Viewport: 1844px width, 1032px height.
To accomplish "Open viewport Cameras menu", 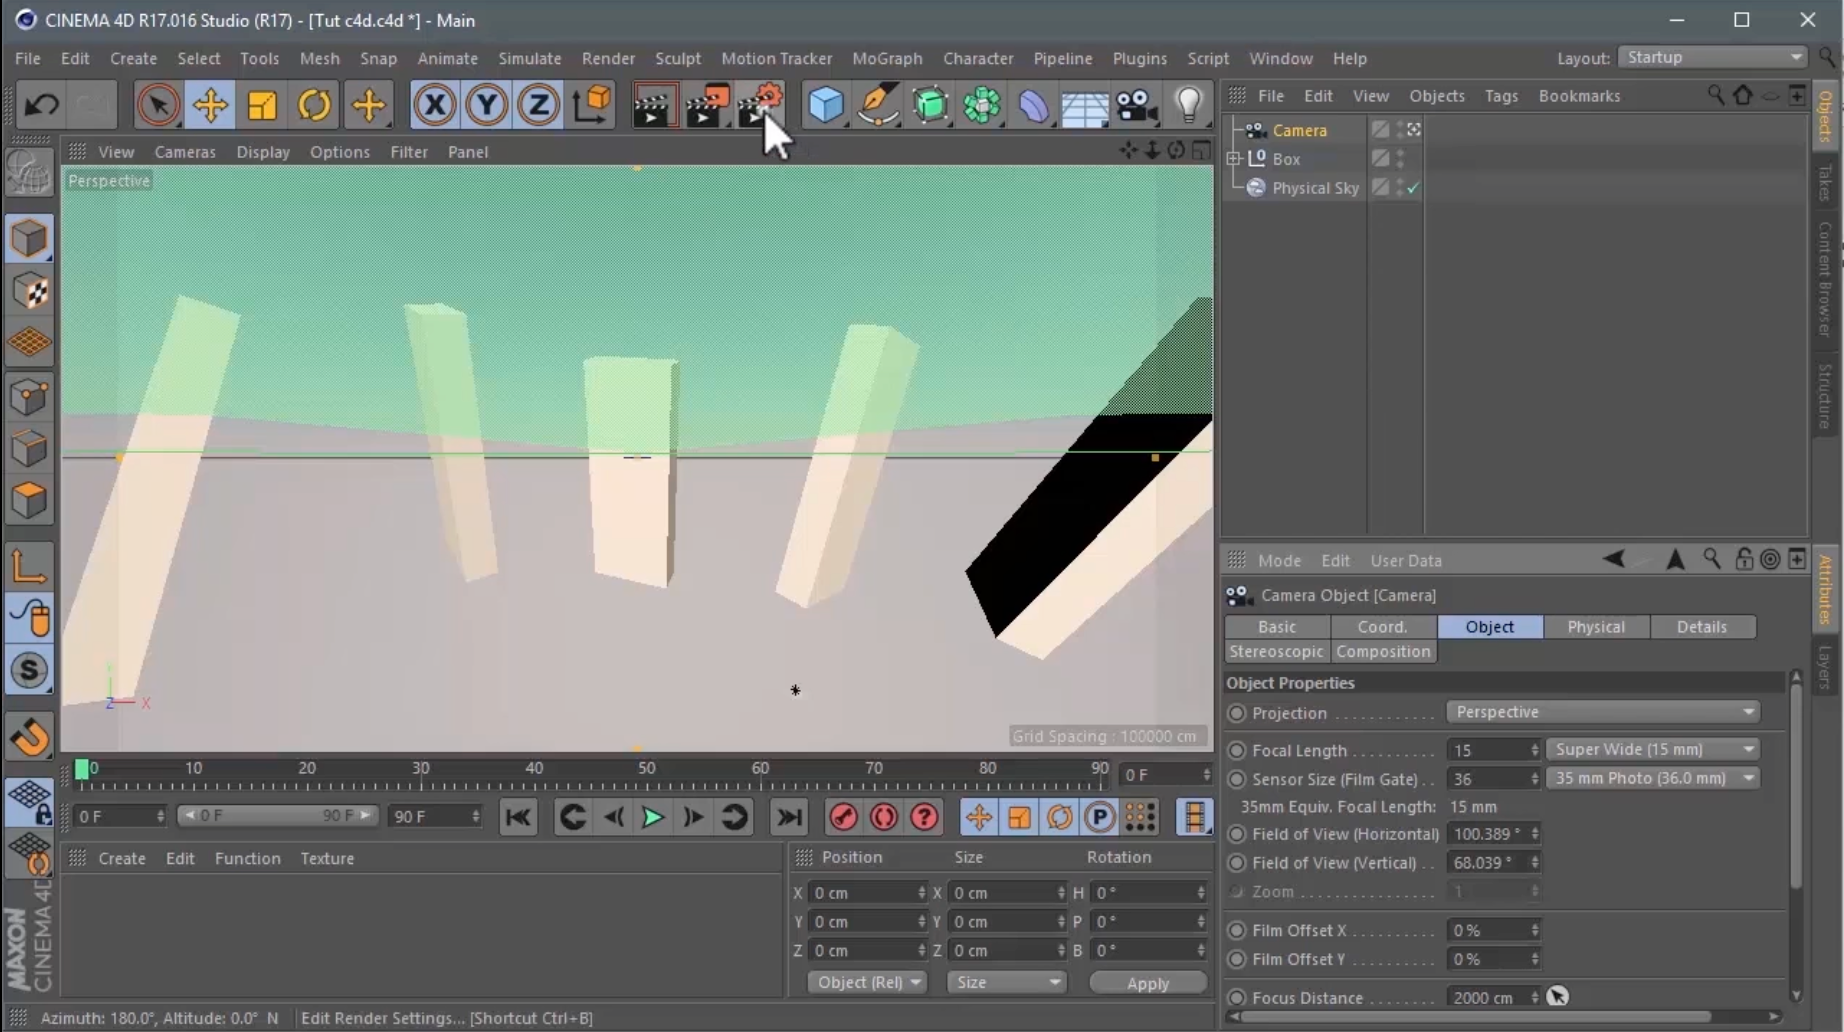I will pos(185,152).
